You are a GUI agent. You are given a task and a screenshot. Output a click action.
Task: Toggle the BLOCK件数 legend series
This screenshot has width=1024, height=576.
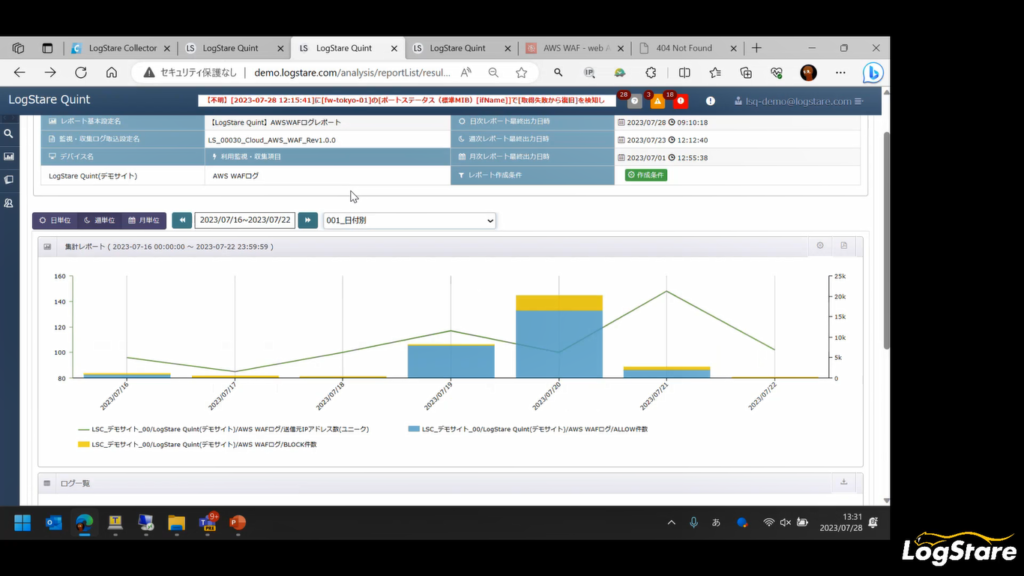pyautogui.click(x=197, y=444)
